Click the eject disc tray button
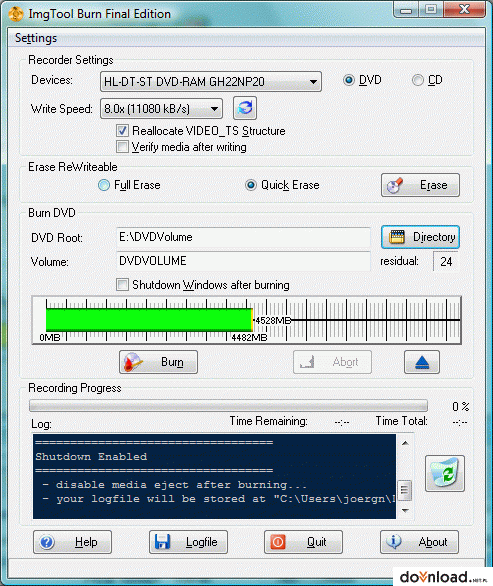493x586 pixels. (x=422, y=362)
